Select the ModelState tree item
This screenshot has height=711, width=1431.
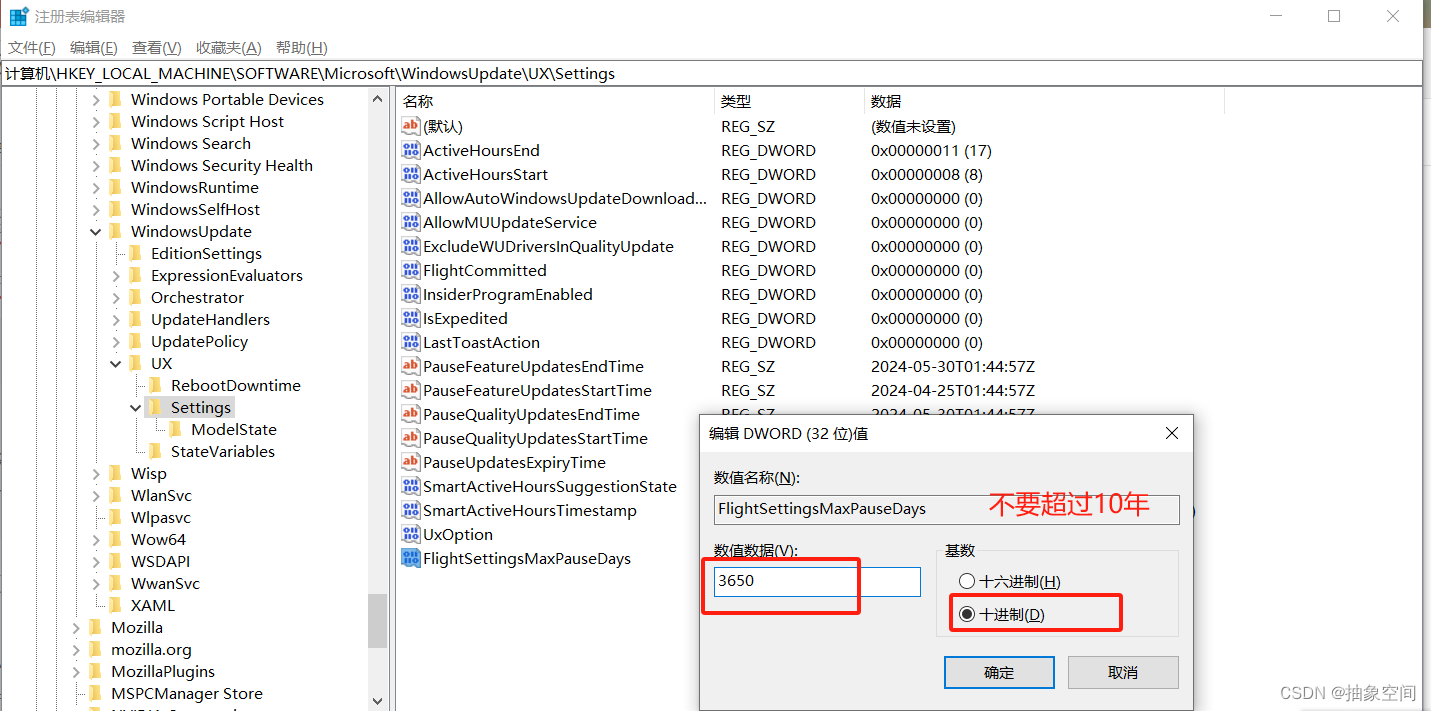coord(234,429)
